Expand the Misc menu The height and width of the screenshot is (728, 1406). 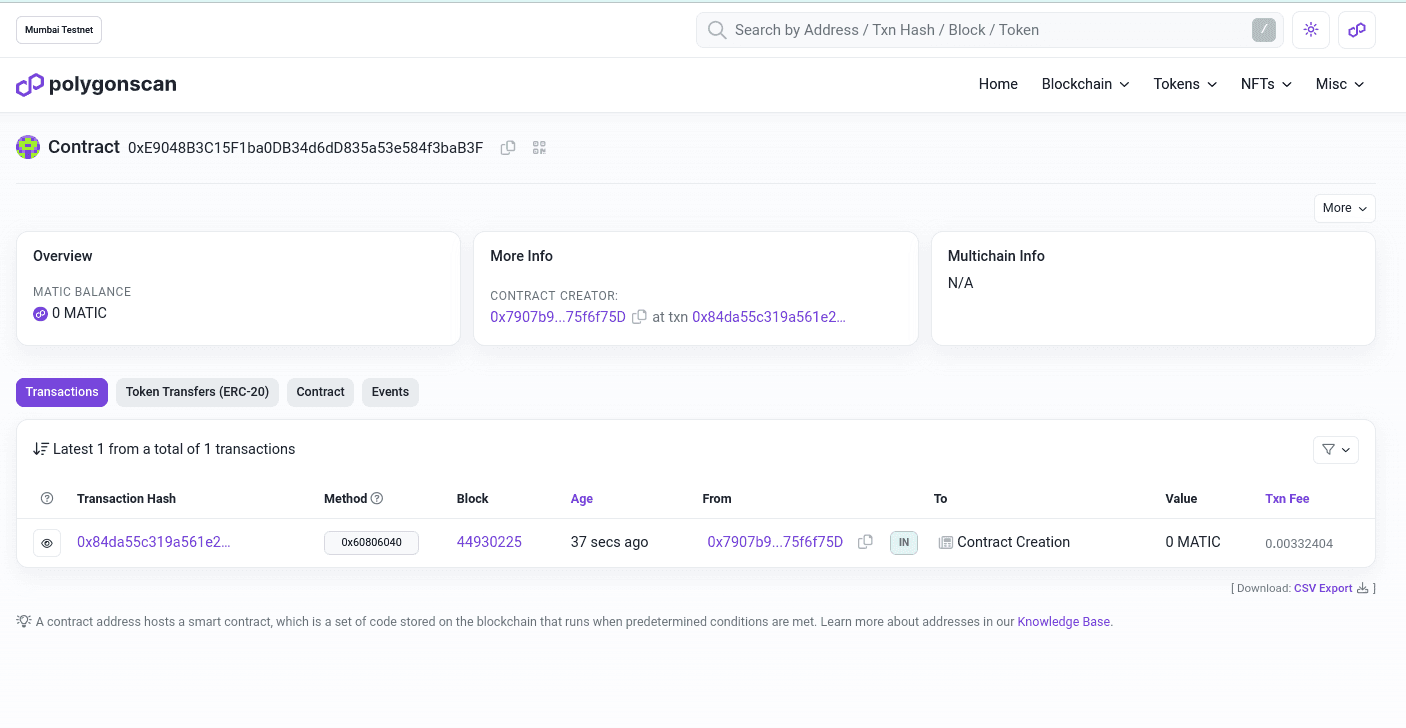(1340, 84)
